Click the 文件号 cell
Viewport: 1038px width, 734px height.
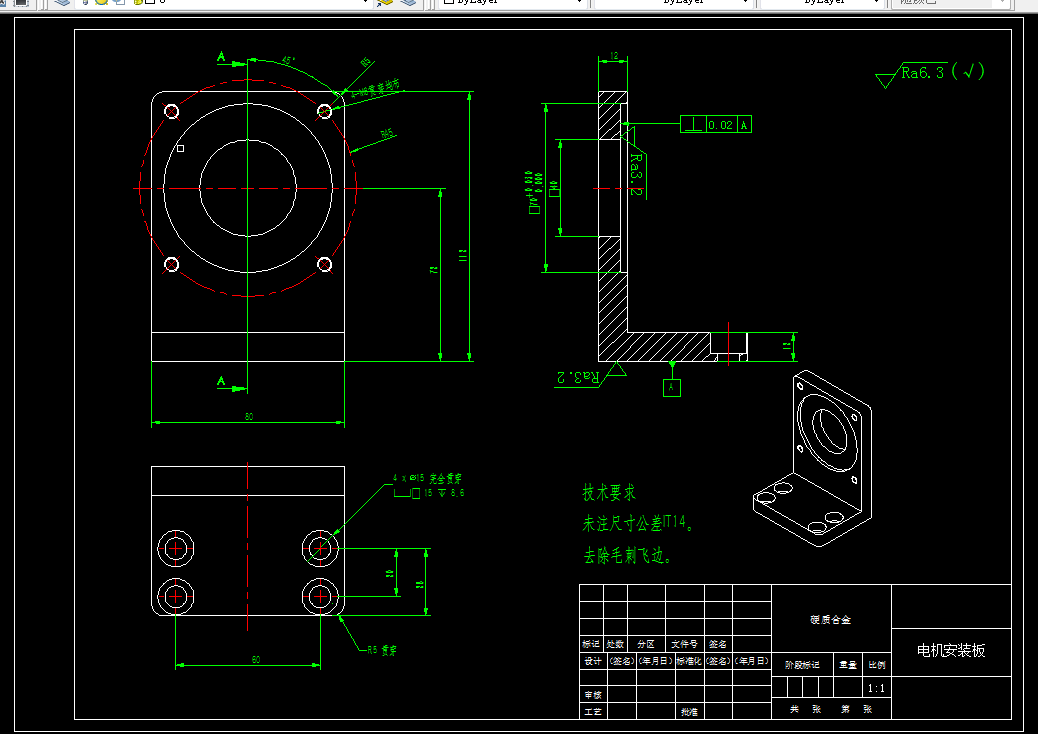(684, 644)
